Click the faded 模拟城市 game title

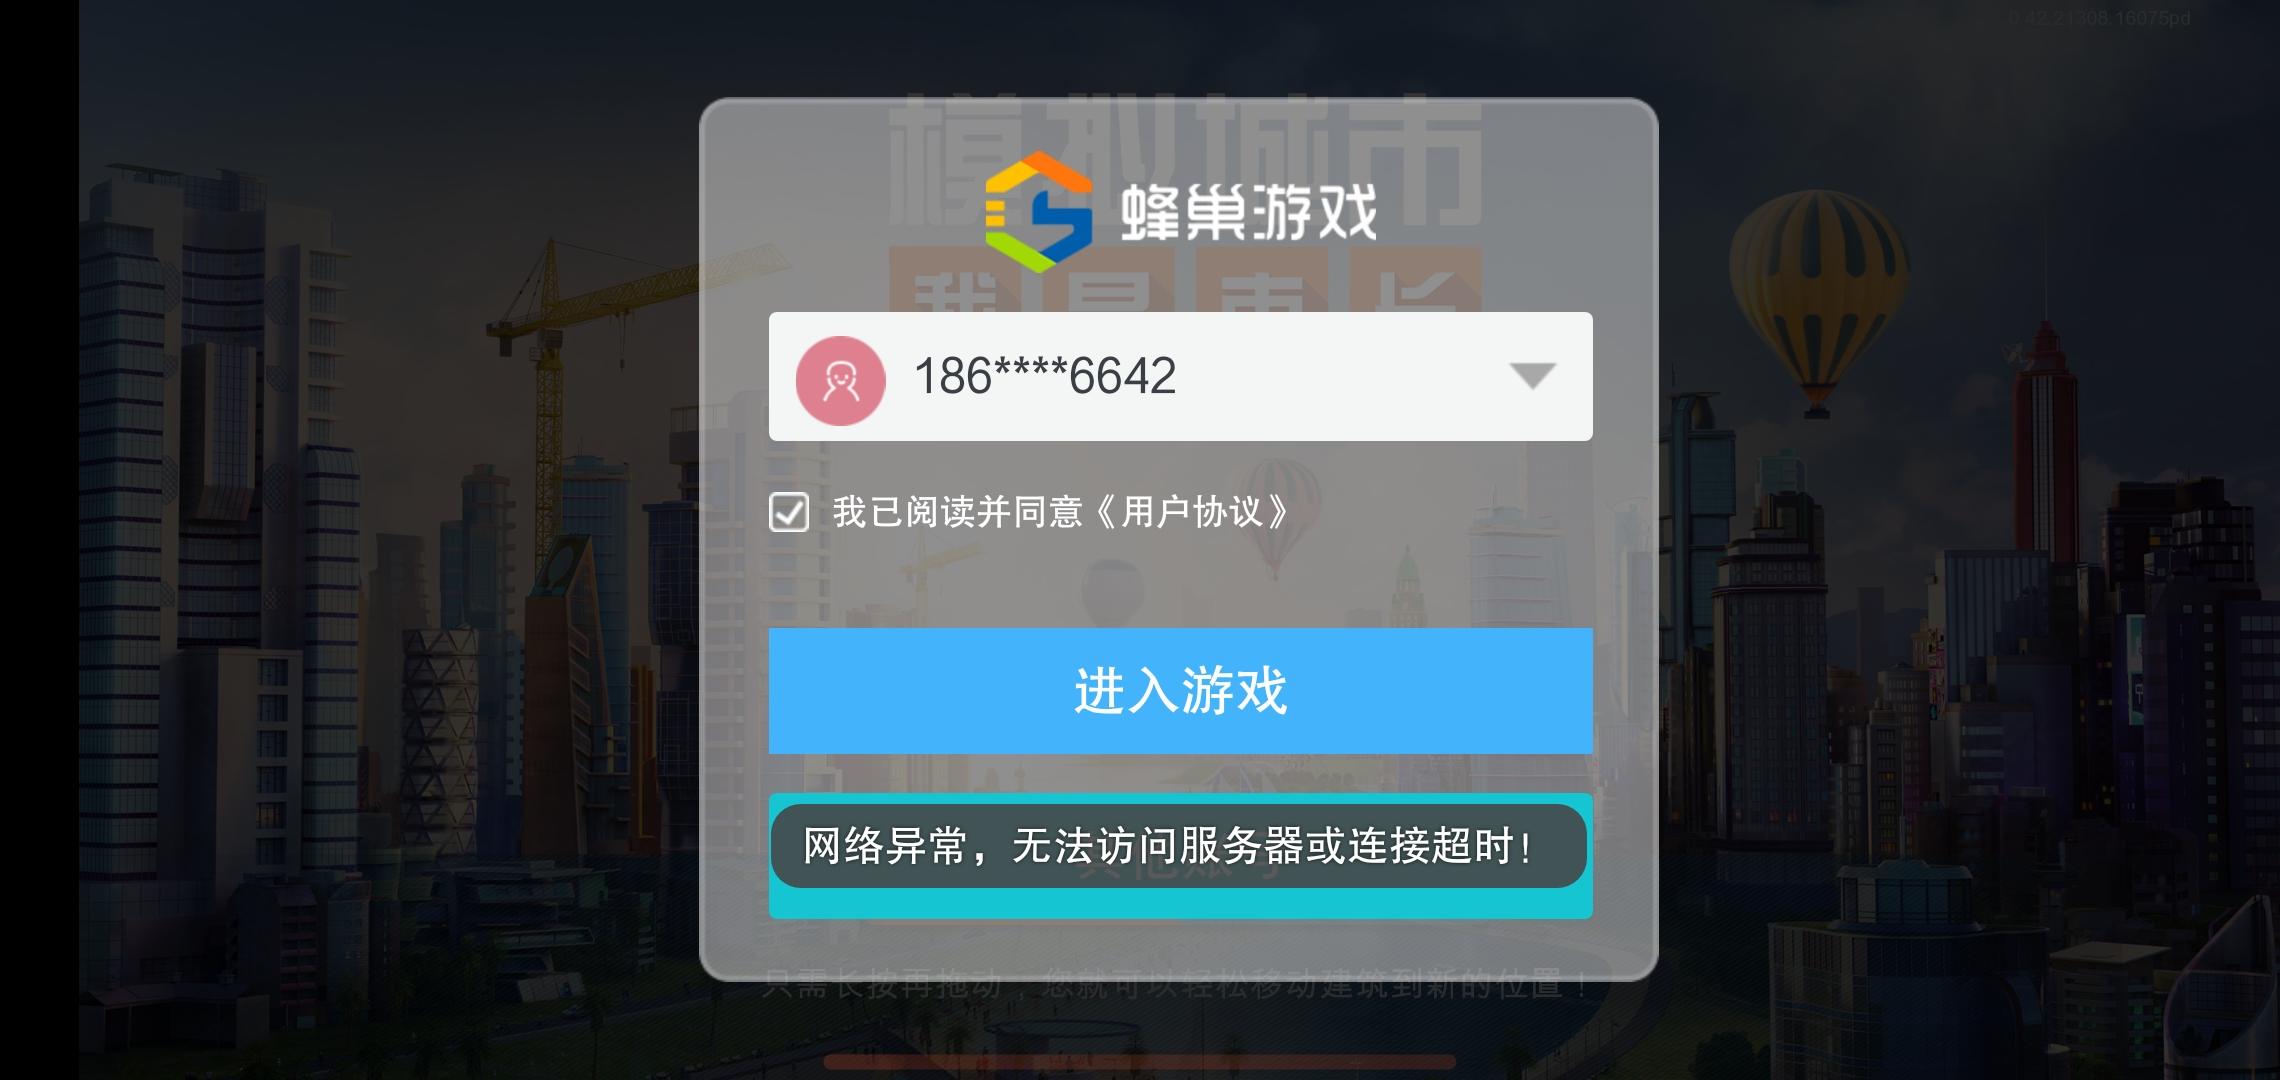pyautogui.click(x=1185, y=160)
